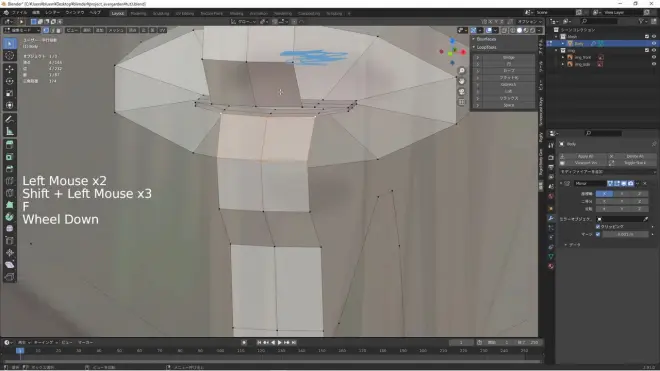Collapse the LoopTools panel

(x=486, y=47)
